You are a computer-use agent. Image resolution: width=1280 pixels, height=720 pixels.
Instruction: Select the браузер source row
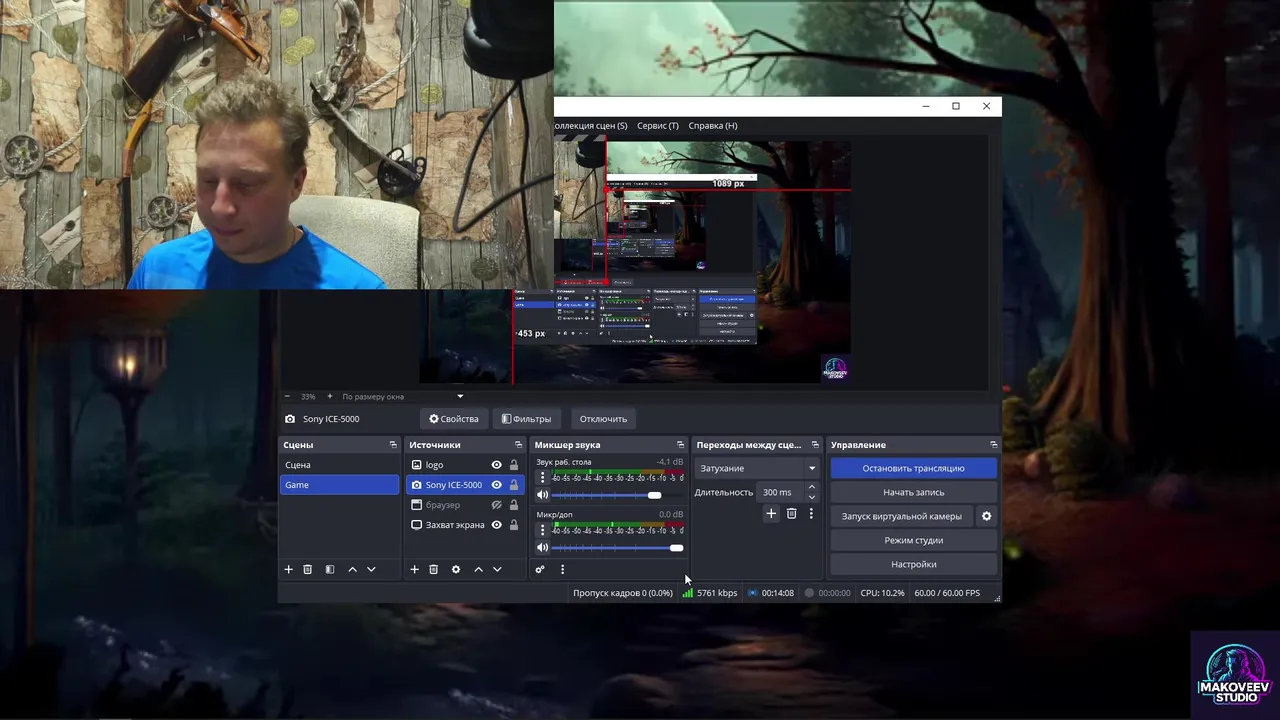tap(465, 505)
